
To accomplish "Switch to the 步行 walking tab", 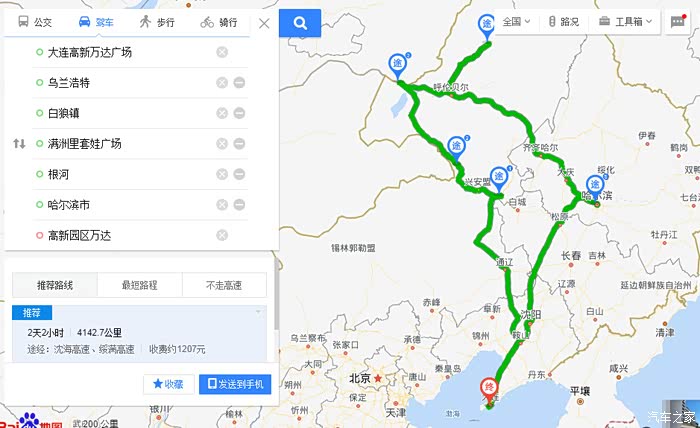I will (x=157, y=22).
